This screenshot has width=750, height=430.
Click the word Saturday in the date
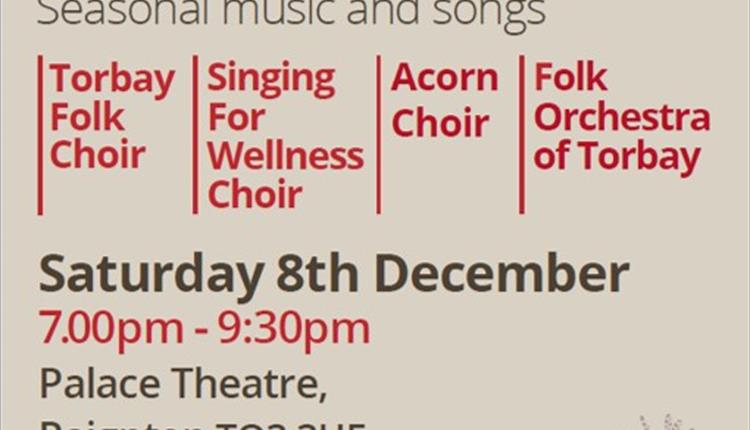pyautogui.click(x=151, y=274)
